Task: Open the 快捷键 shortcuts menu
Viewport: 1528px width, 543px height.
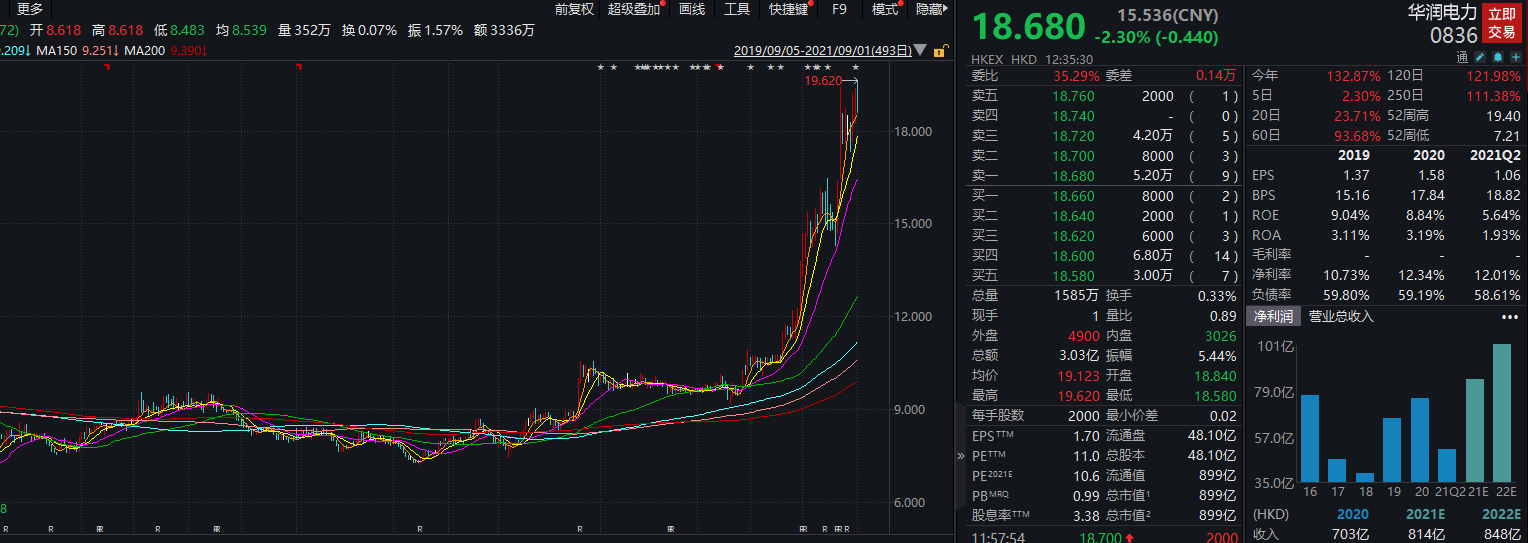Action: click(789, 9)
